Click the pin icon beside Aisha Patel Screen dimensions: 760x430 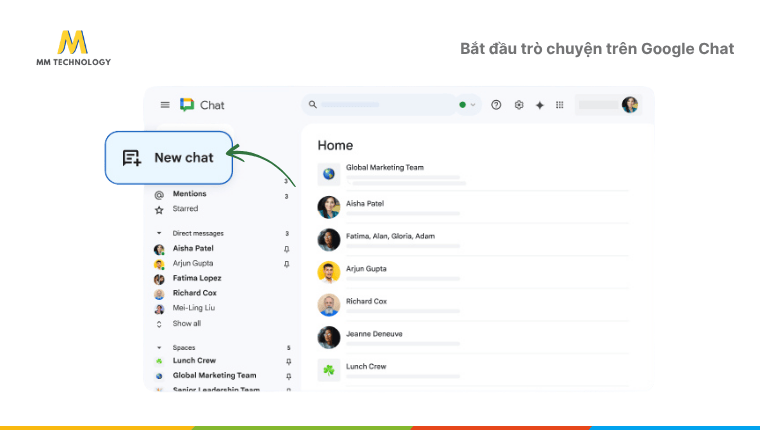pyautogui.click(x=286, y=249)
